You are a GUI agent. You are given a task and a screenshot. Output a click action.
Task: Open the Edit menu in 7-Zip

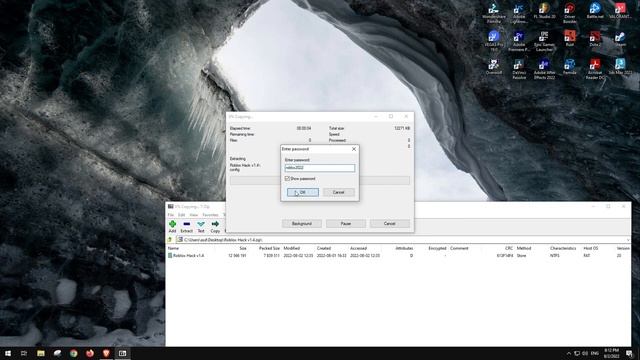pos(182,215)
